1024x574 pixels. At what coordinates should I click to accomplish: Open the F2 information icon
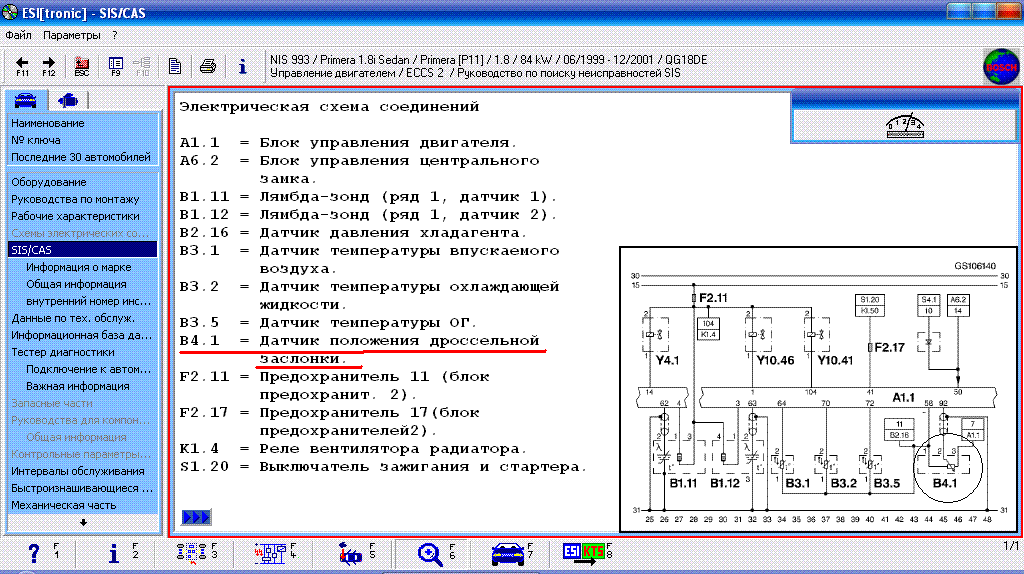[x=114, y=553]
